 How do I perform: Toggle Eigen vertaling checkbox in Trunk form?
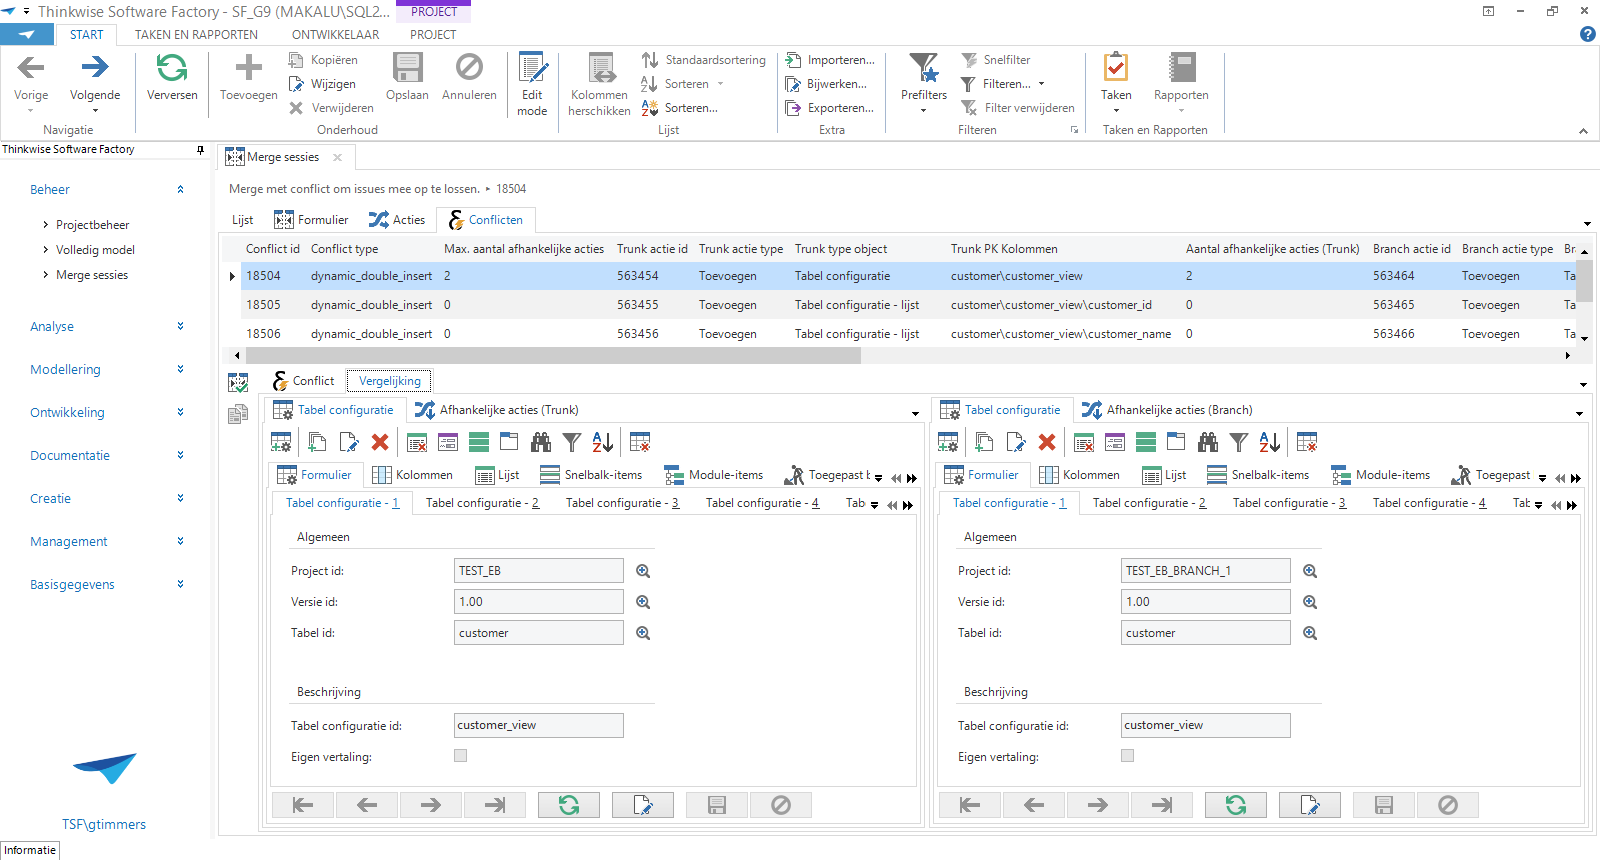pos(461,756)
